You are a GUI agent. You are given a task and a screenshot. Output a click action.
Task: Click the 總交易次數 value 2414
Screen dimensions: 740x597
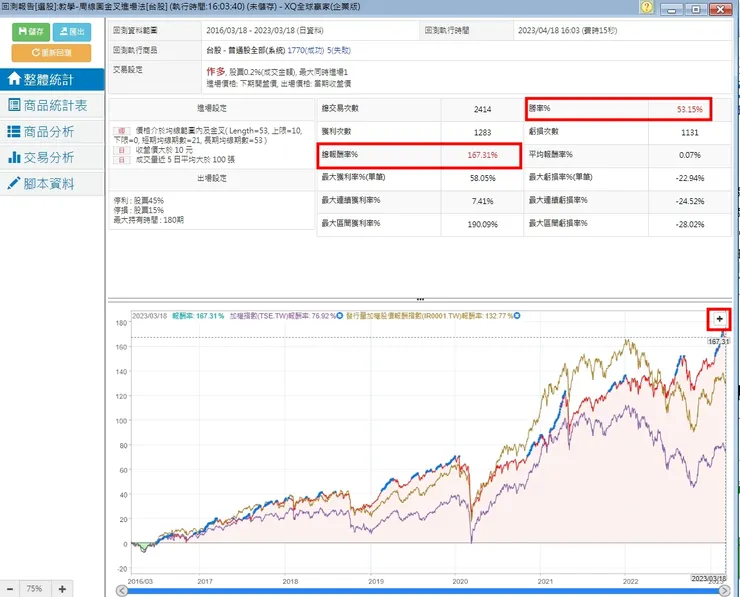[x=482, y=109]
